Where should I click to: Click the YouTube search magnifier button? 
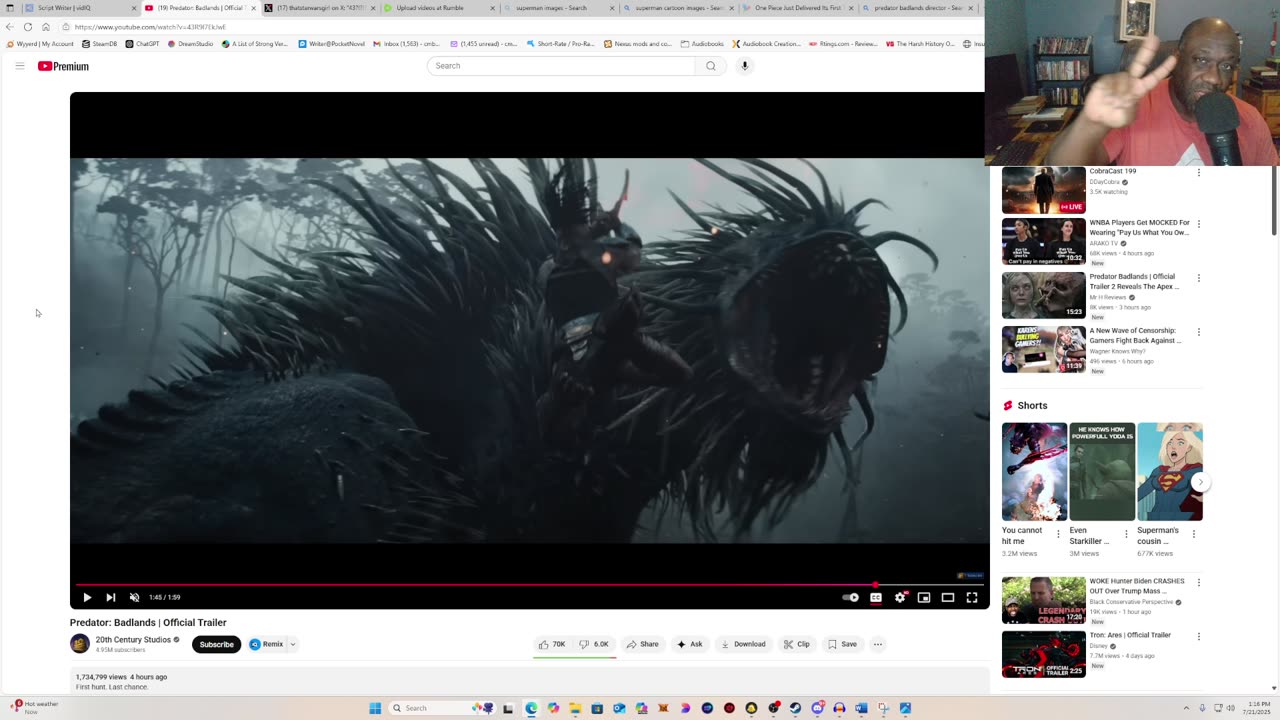[711, 66]
